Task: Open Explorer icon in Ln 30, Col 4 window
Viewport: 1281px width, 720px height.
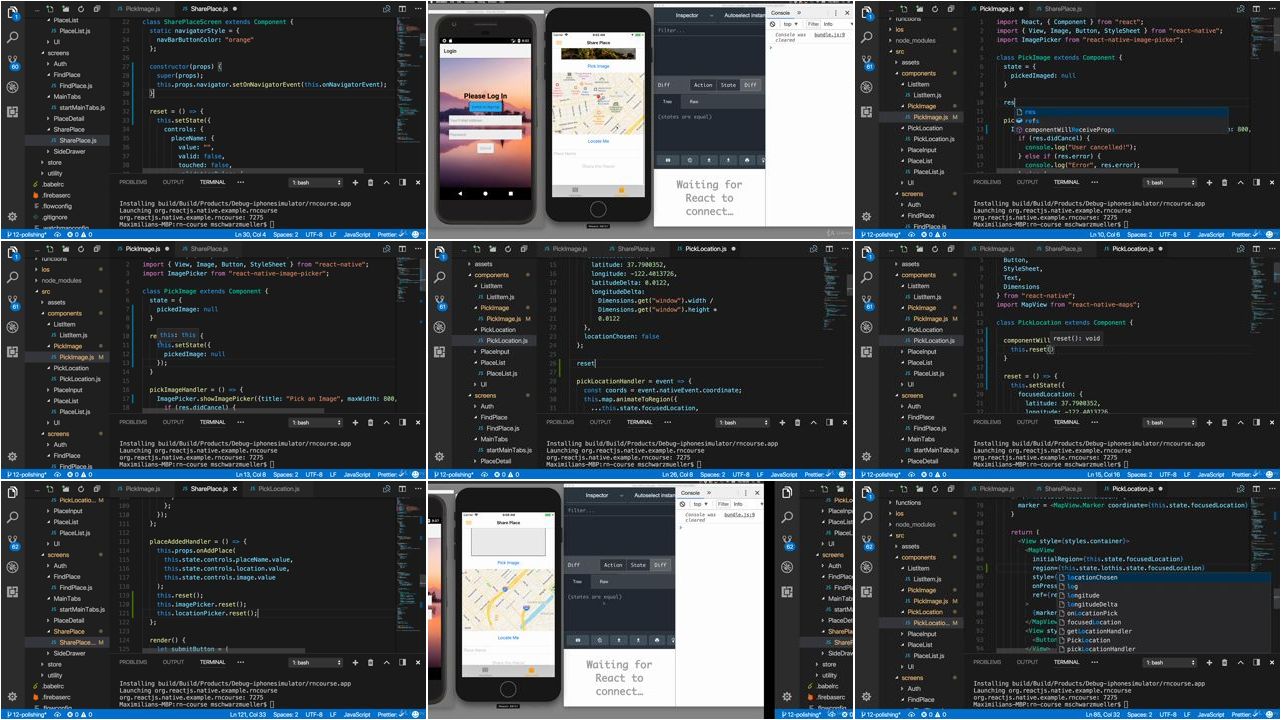Action: click(12, 11)
